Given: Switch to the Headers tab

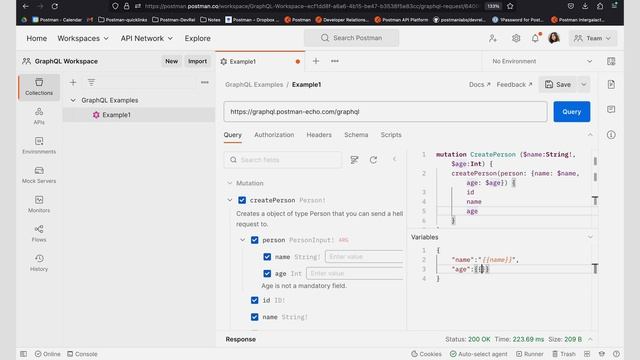Looking at the screenshot, I should click(319, 135).
